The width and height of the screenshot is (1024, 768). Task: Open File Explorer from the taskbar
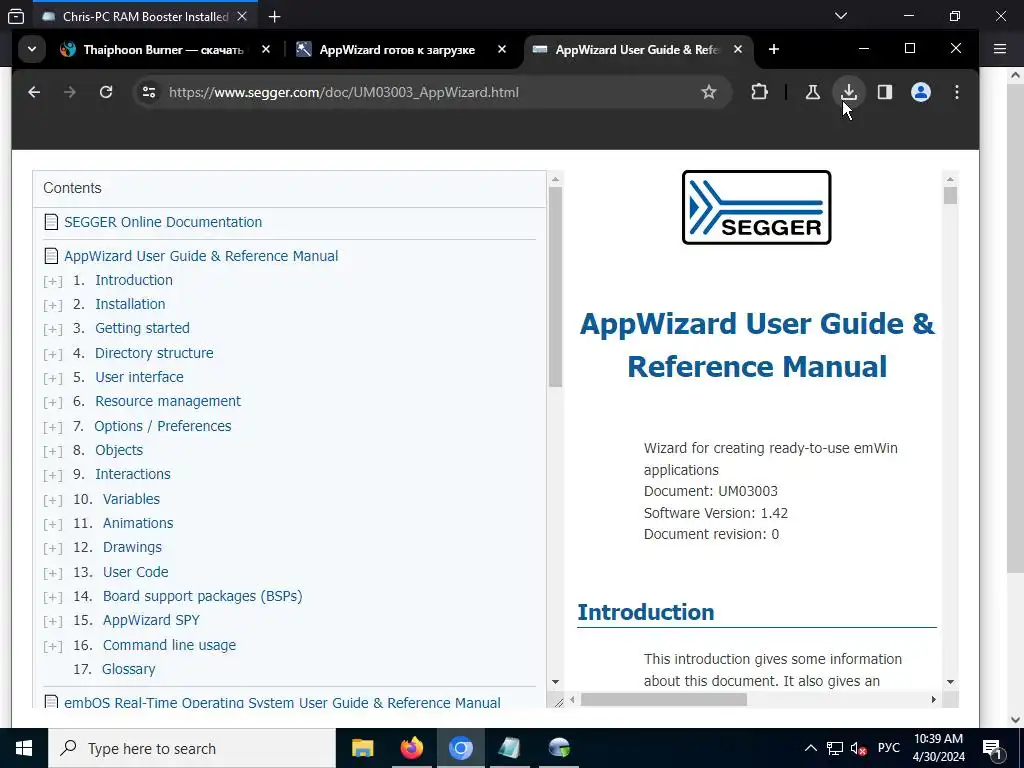point(362,748)
